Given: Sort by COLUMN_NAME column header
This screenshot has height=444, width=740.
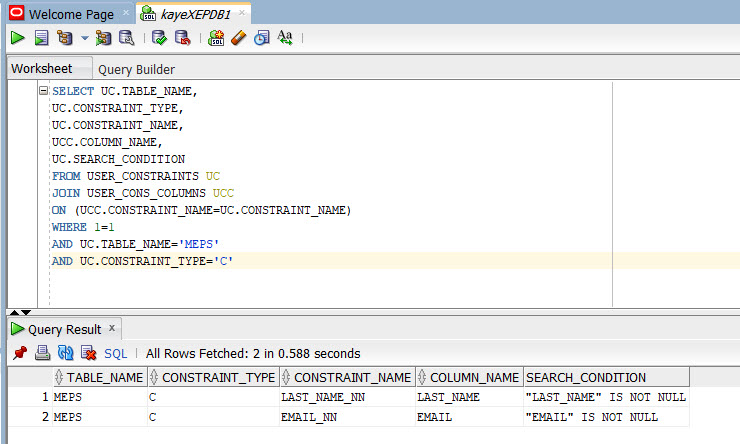Looking at the screenshot, I should point(470,377).
